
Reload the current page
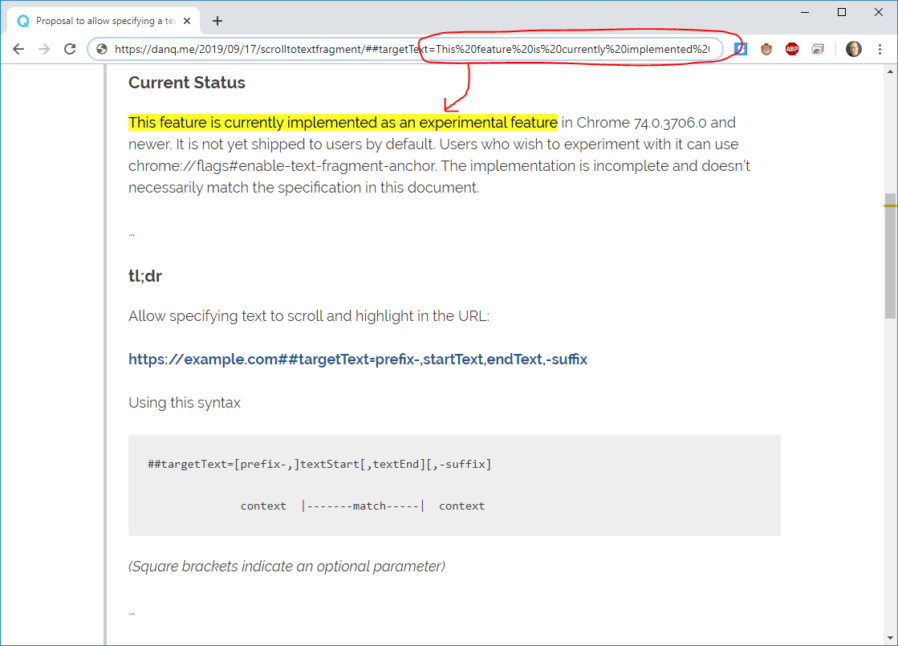[69, 48]
